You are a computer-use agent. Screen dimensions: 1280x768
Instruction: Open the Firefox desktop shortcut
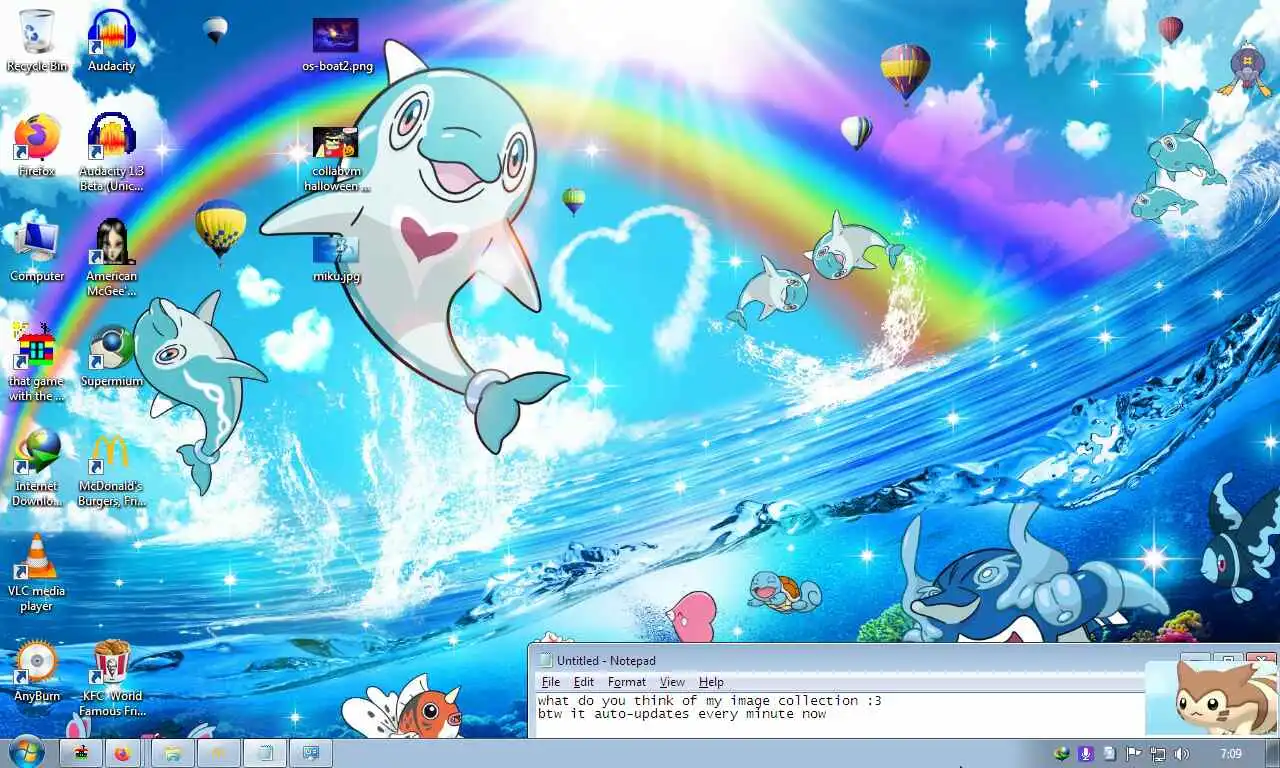37,146
